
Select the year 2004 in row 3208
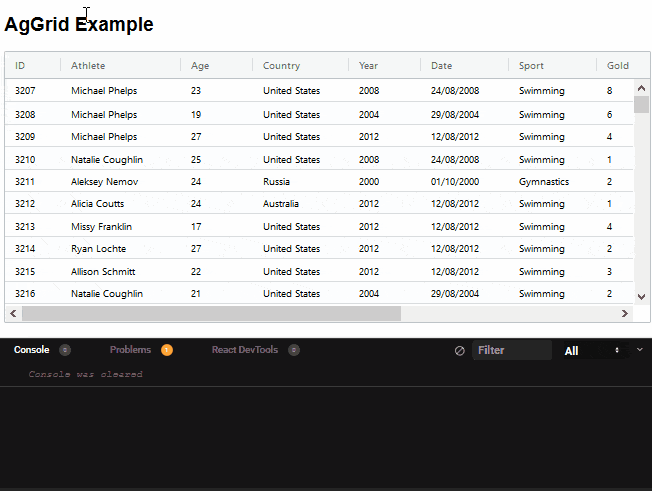coord(369,115)
